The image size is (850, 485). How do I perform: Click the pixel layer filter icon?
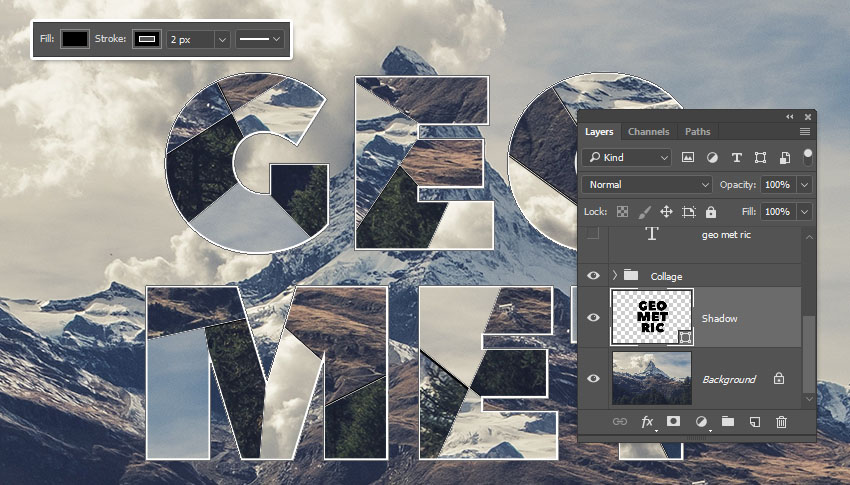pos(688,158)
